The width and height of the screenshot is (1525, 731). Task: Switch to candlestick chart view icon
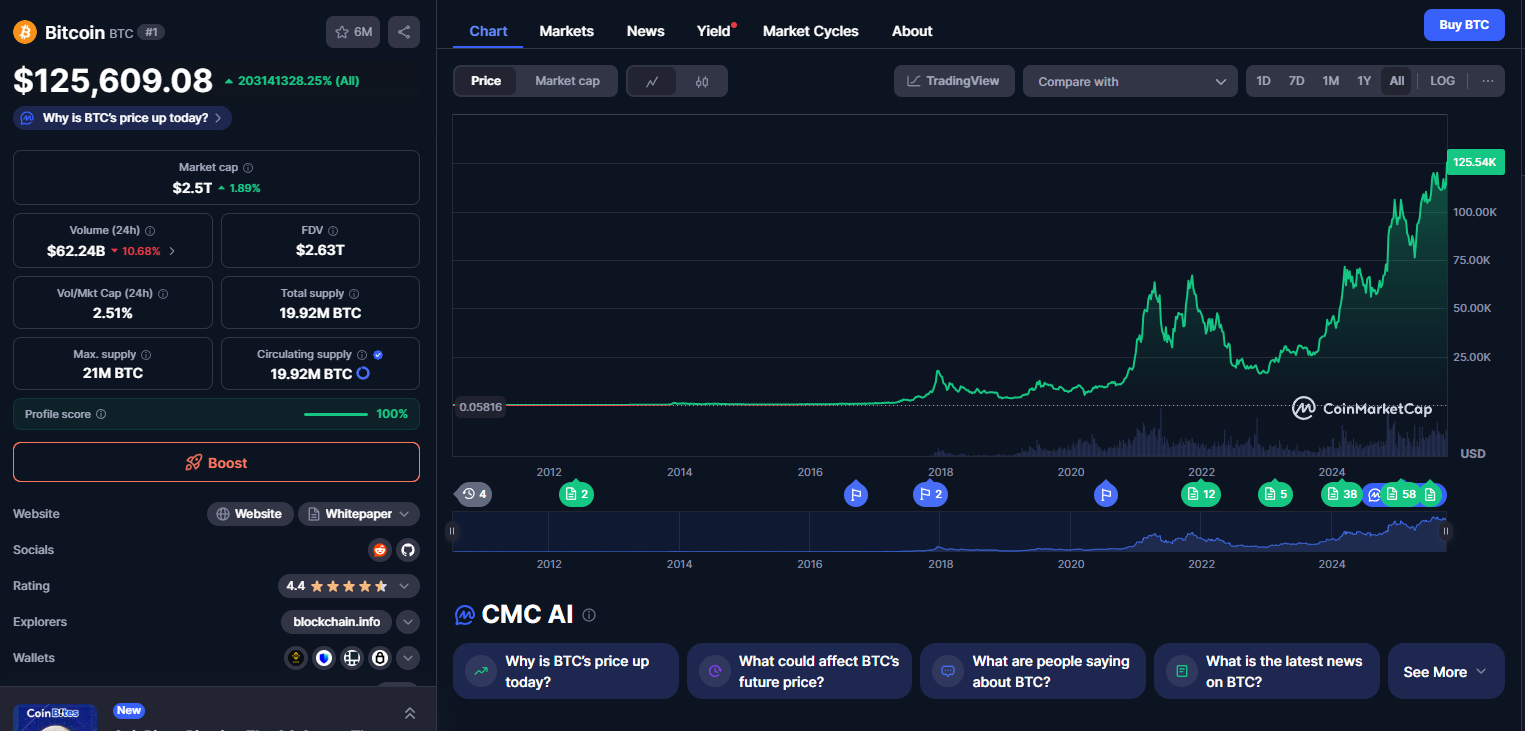click(702, 81)
